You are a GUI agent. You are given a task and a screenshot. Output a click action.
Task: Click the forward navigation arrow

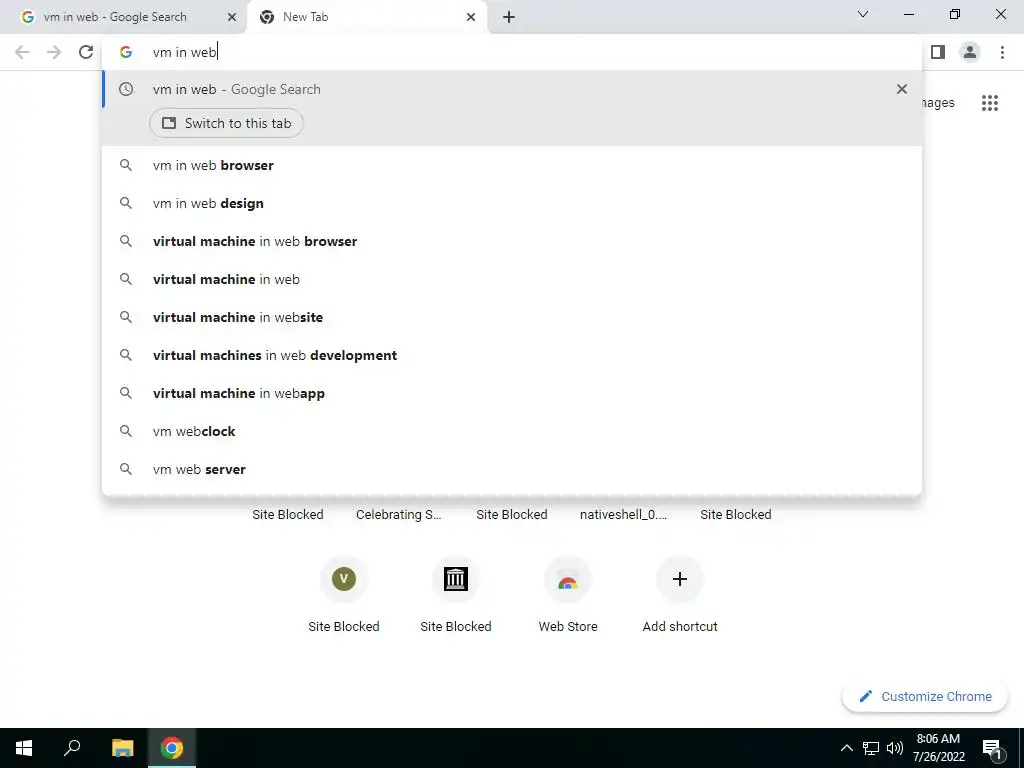(54, 52)
